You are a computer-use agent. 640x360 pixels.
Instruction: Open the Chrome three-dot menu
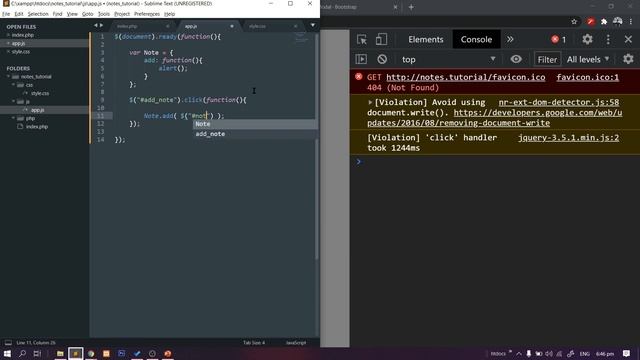[631, 22]
